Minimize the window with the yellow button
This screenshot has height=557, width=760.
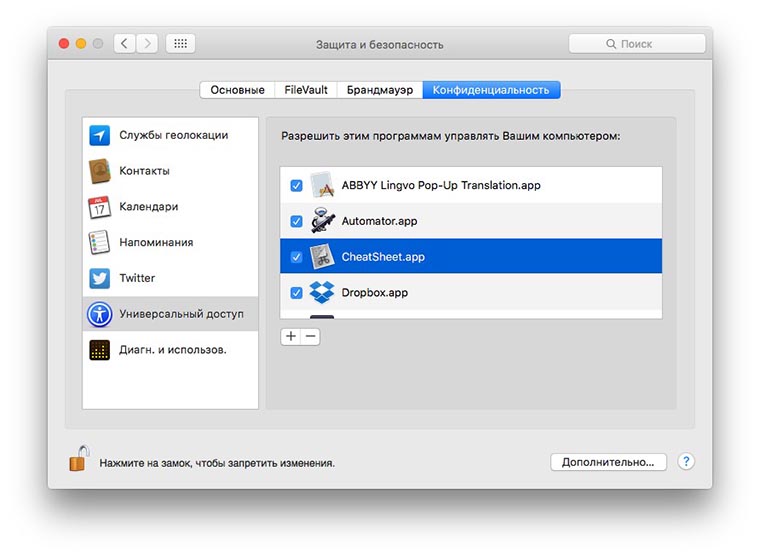coord(81,44)
